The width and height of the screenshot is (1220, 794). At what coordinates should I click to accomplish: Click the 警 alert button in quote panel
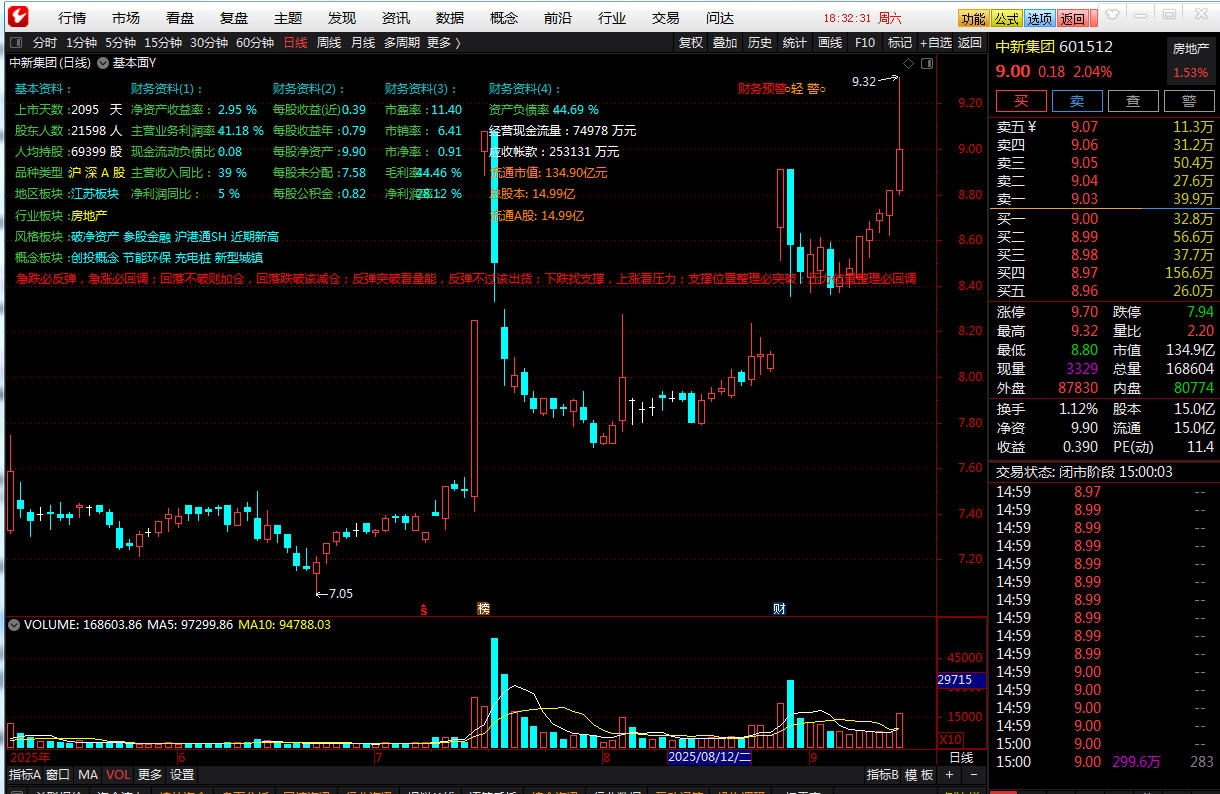(x=1189, y=101)
